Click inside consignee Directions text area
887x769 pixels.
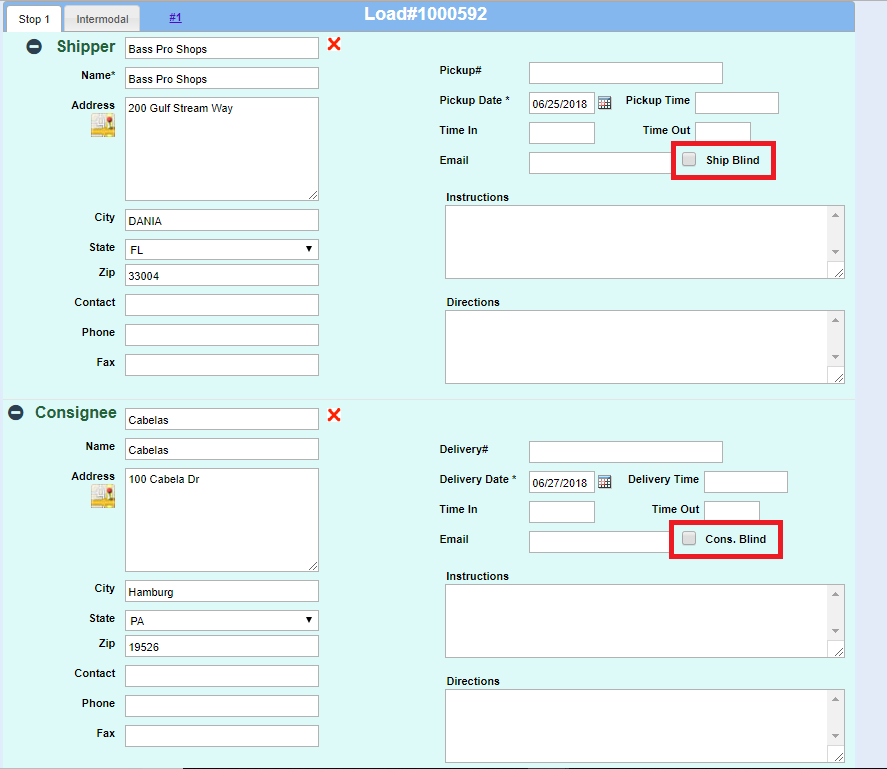(x=636, y=725)
